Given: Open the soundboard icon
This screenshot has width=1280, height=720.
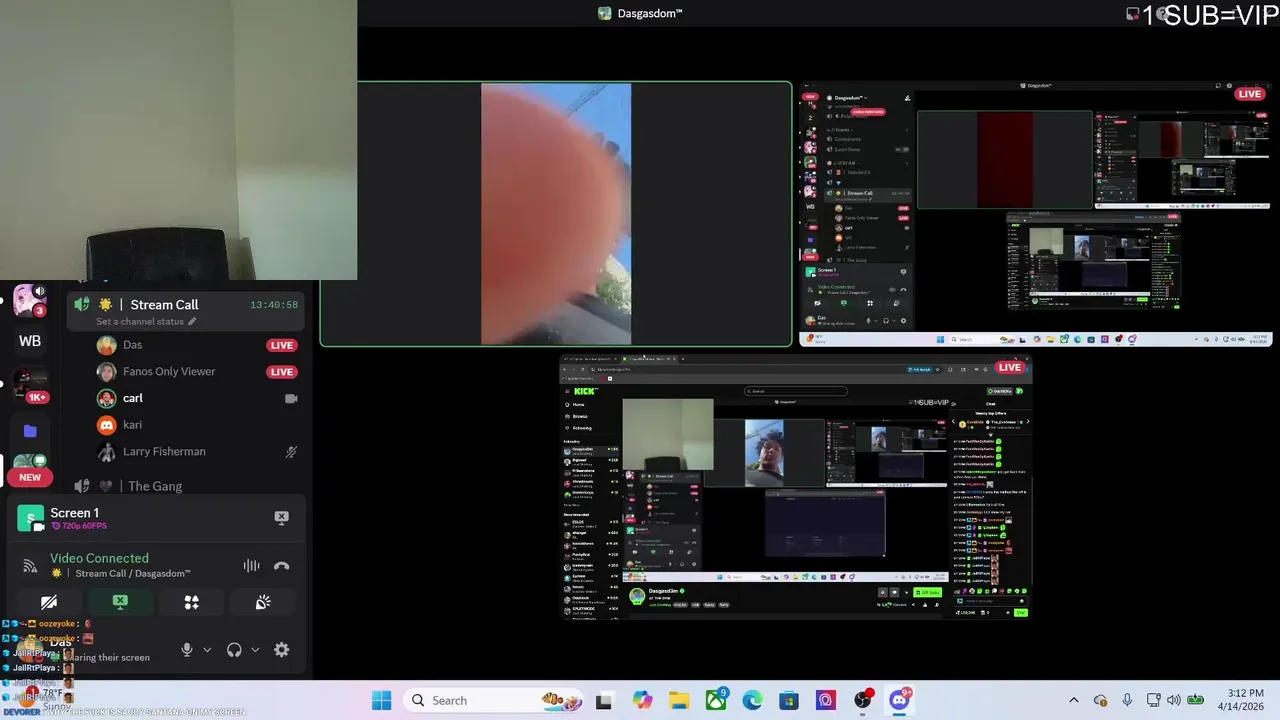Looking at the screenshot, I should tap(263, 602).
